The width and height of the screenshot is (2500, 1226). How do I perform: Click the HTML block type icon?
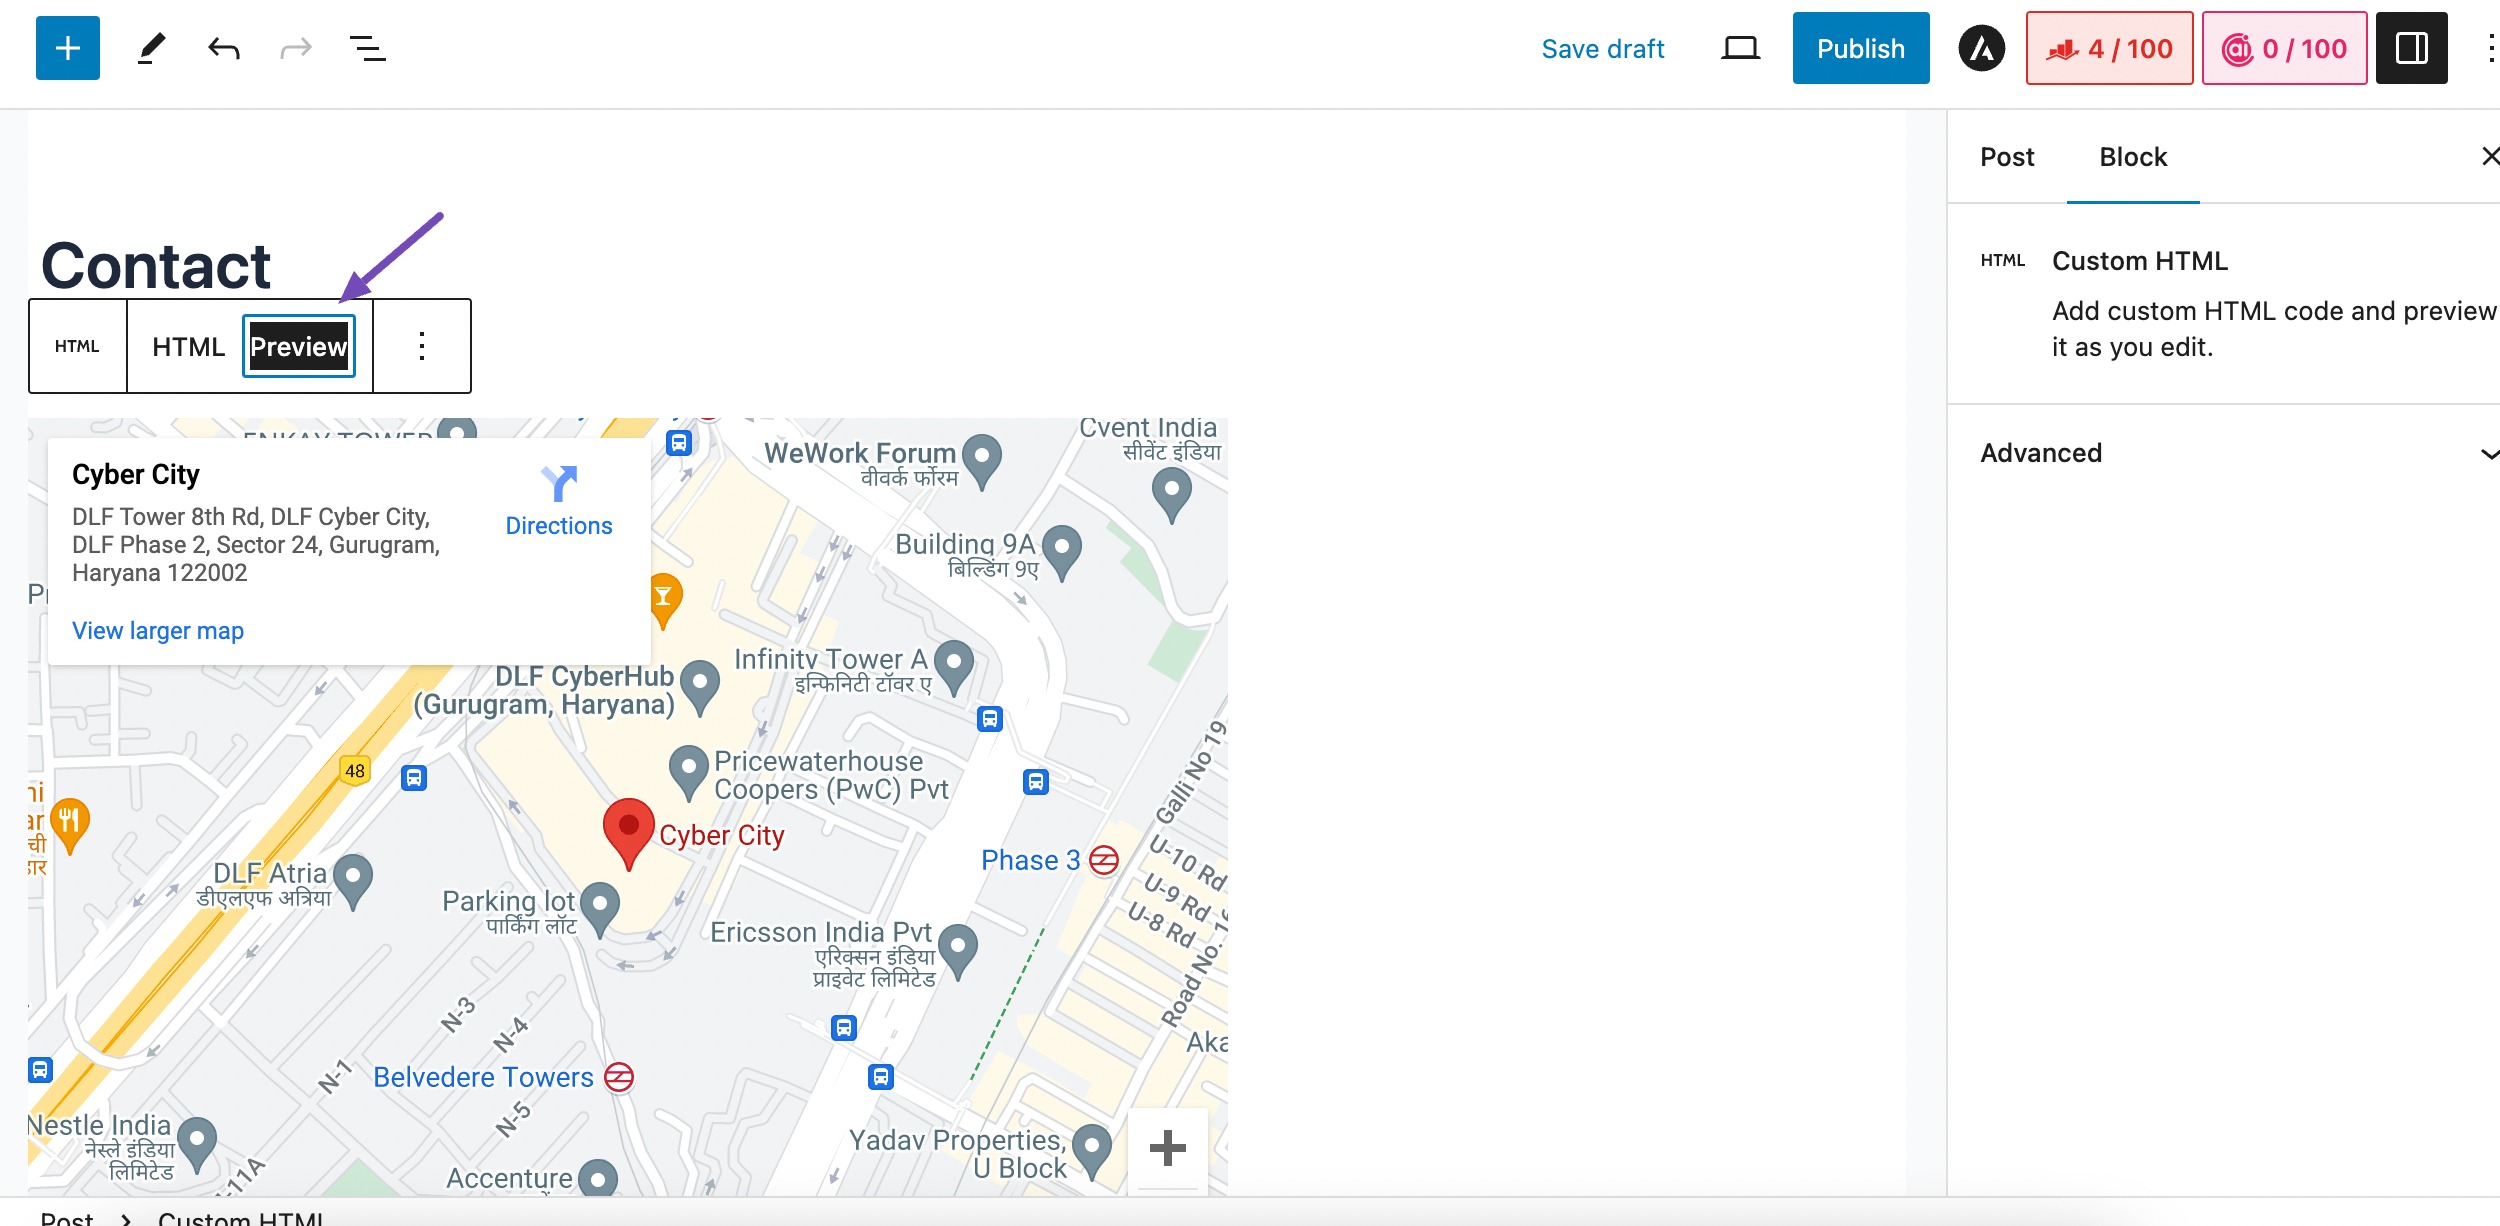(x=77, y=346)
